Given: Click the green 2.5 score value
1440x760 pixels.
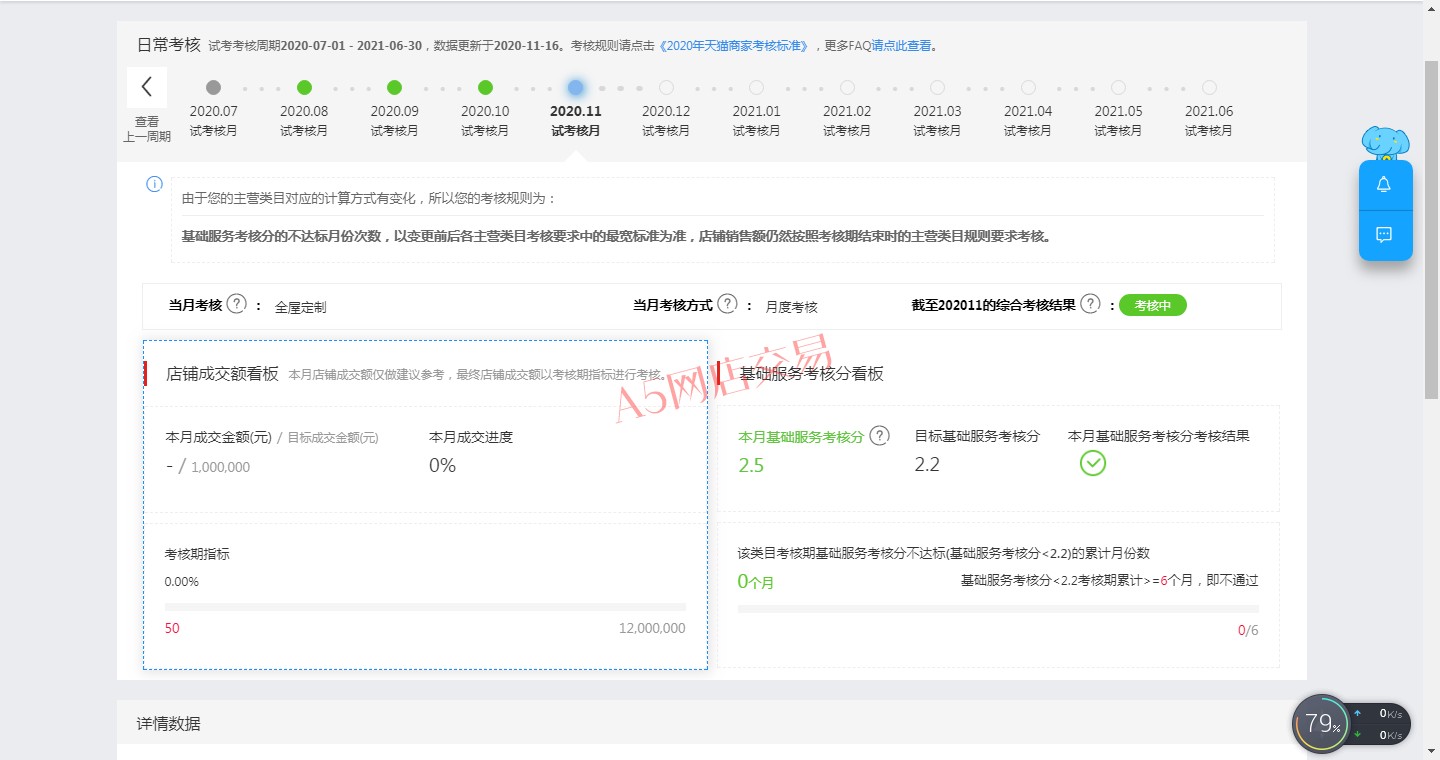Looking at the screenshot, I should [x=751, y=466].
